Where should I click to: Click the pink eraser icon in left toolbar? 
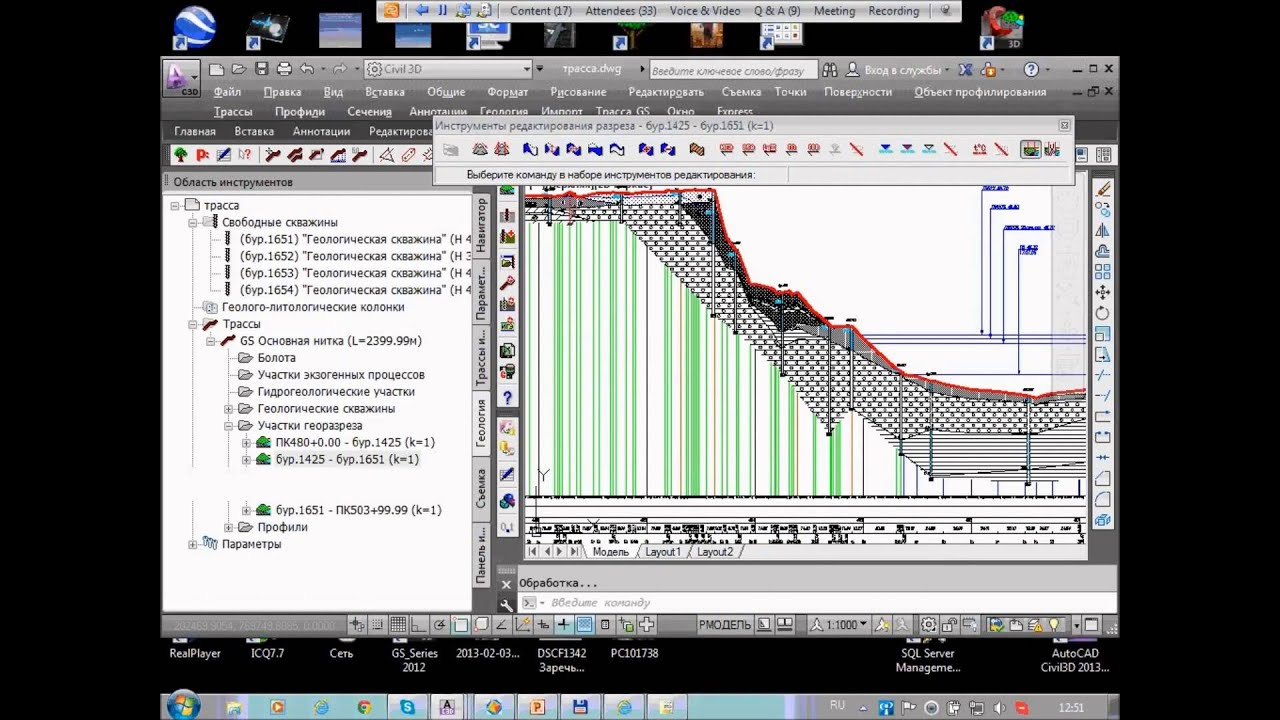[x=408, y=155]
